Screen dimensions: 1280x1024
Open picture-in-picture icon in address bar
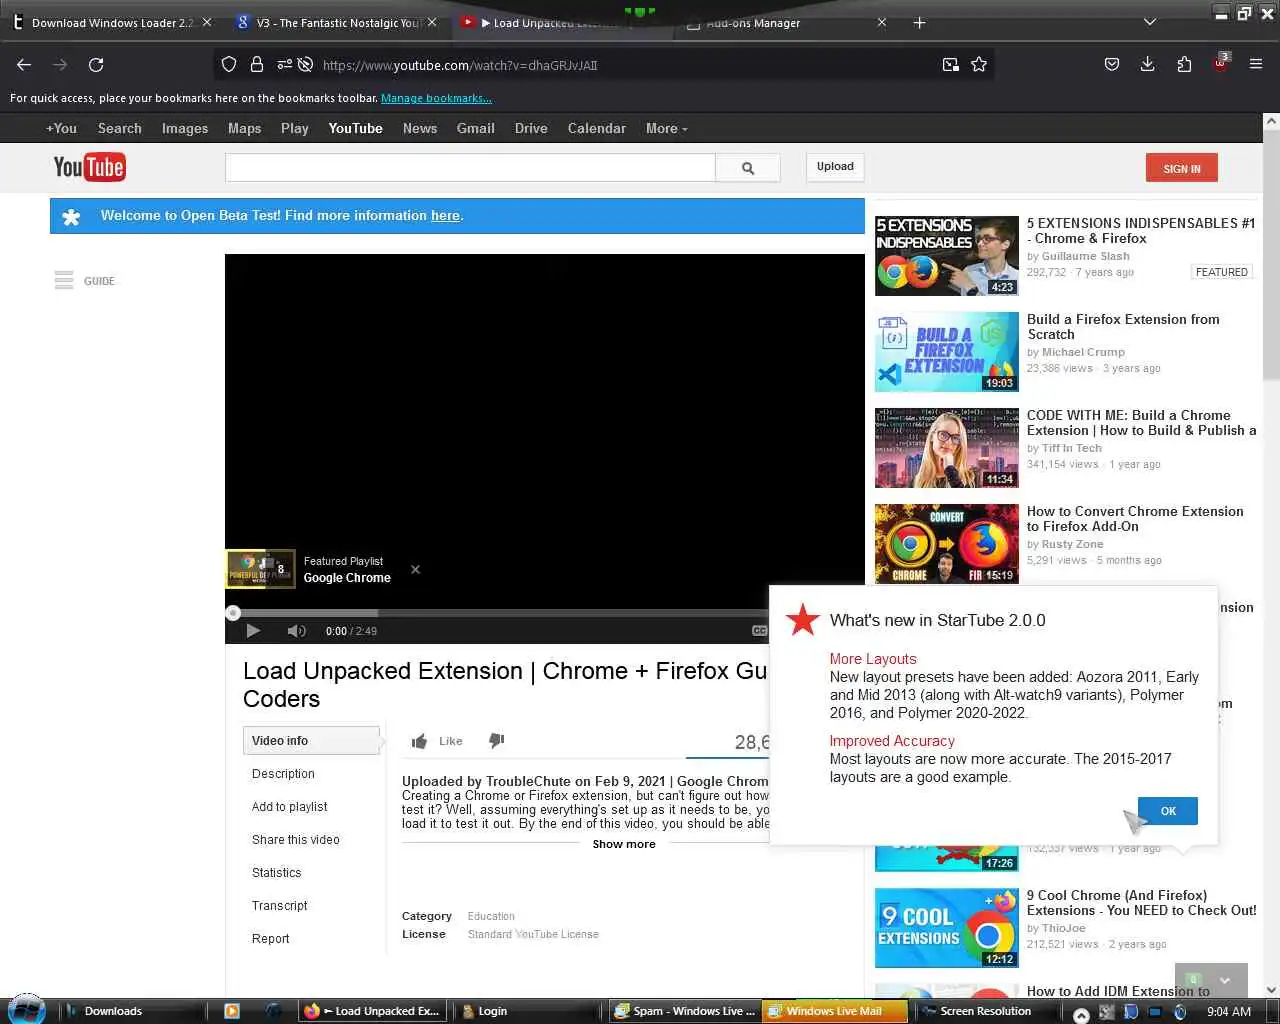950,65
